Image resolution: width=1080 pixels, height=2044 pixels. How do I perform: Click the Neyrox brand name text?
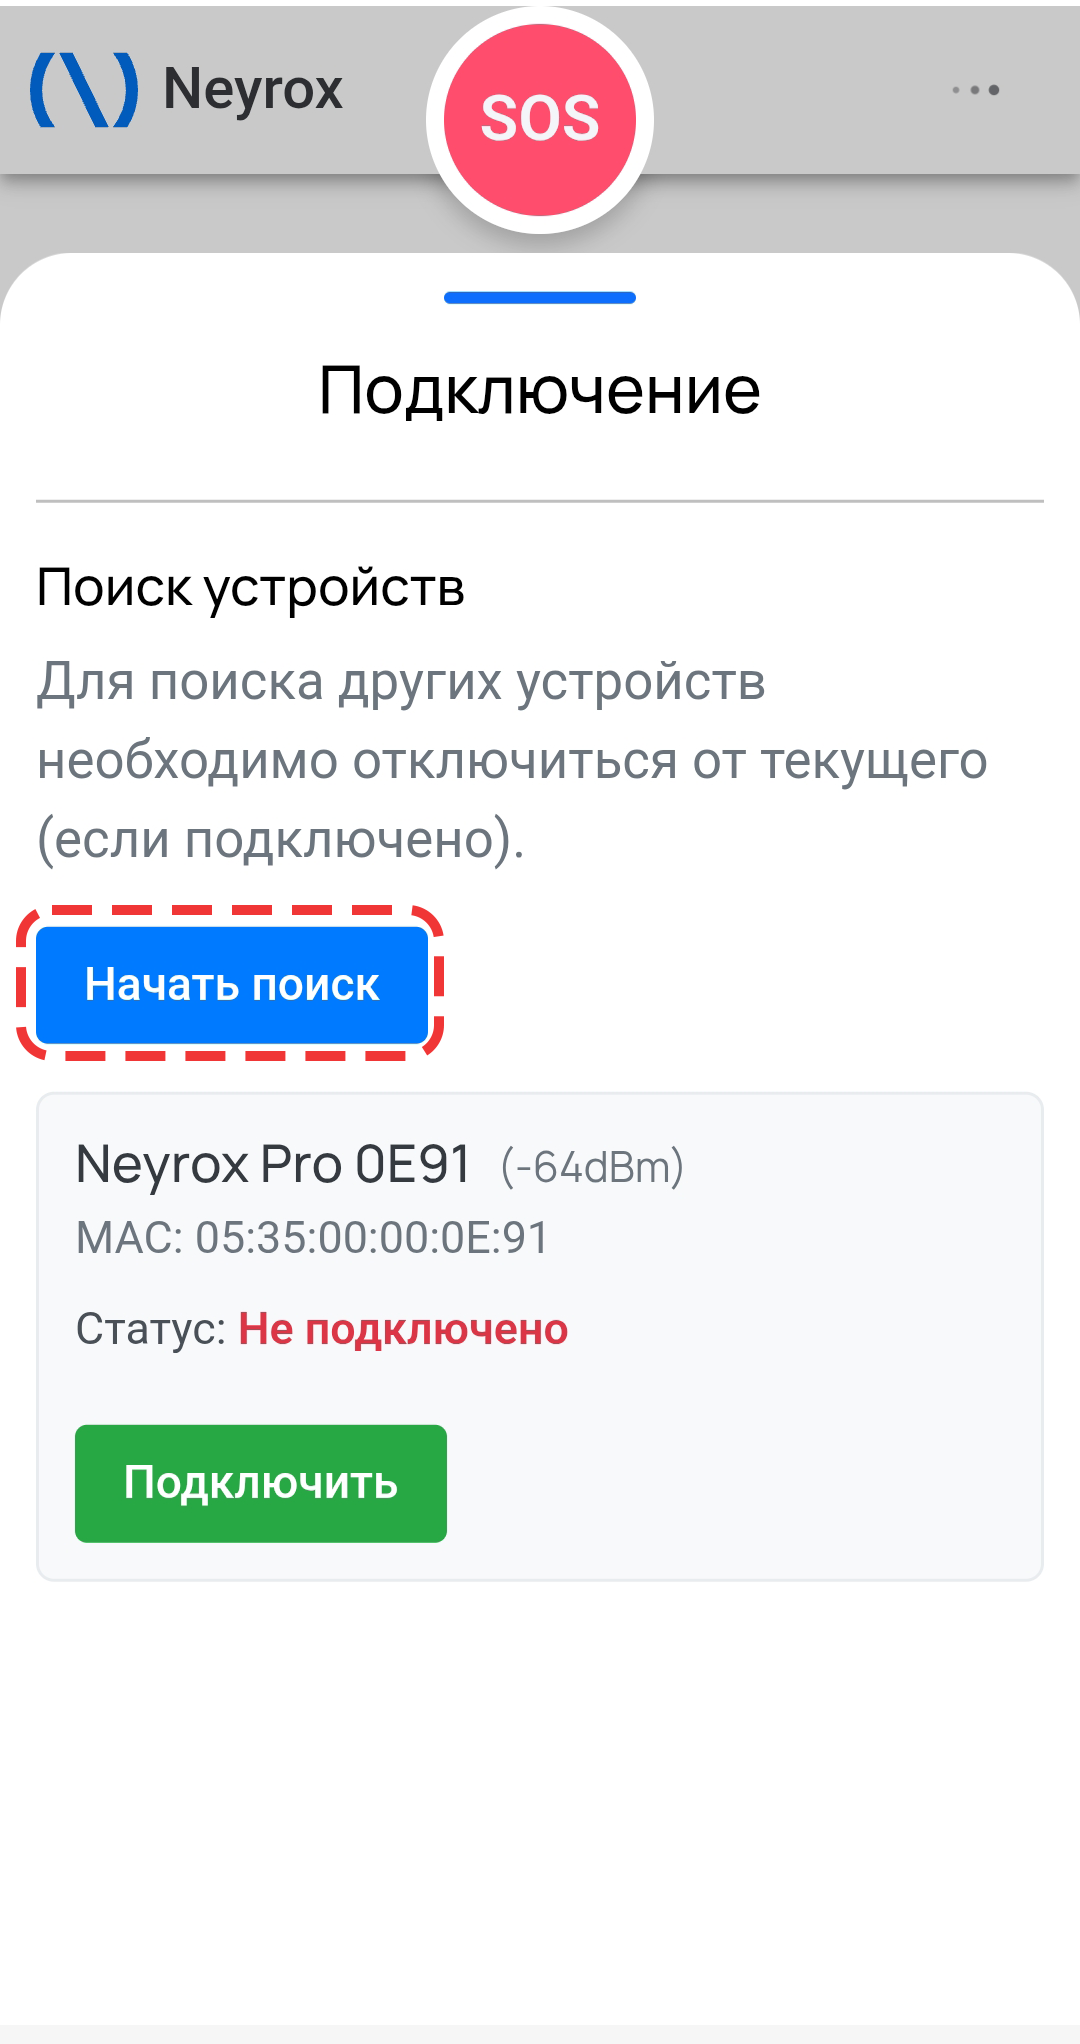coord(253,90)
